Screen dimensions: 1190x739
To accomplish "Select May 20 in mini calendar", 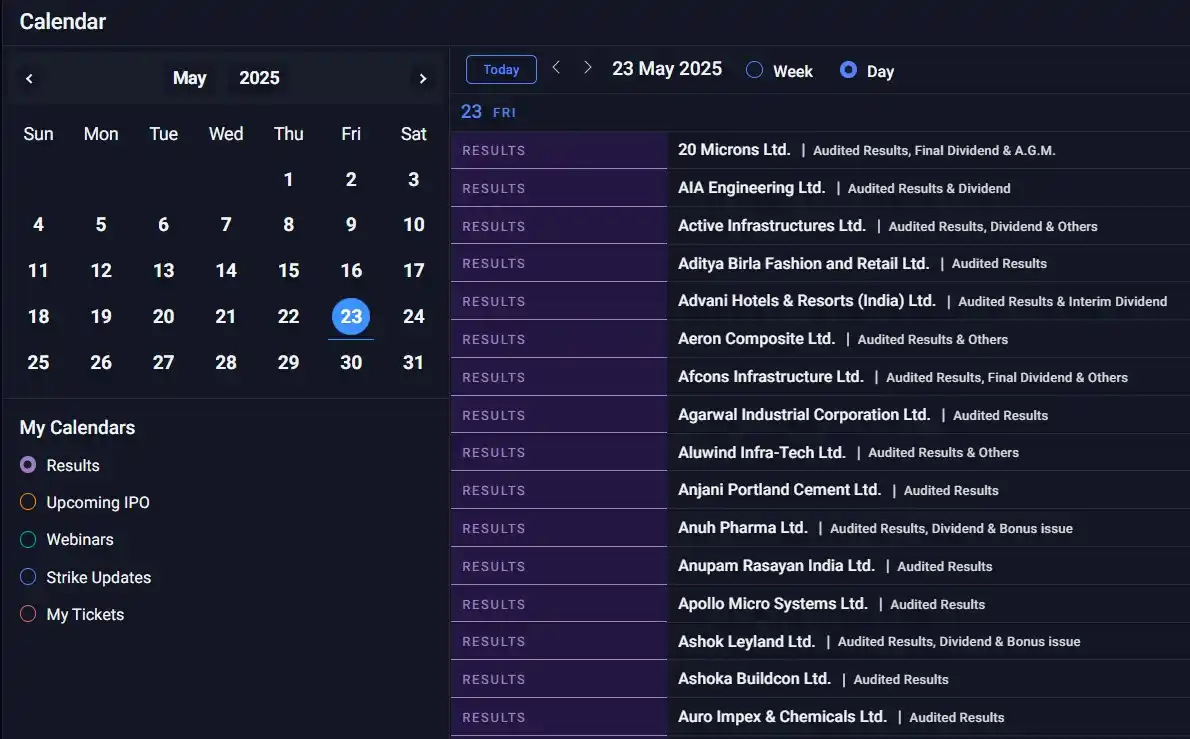I will [x=163, y=316].
